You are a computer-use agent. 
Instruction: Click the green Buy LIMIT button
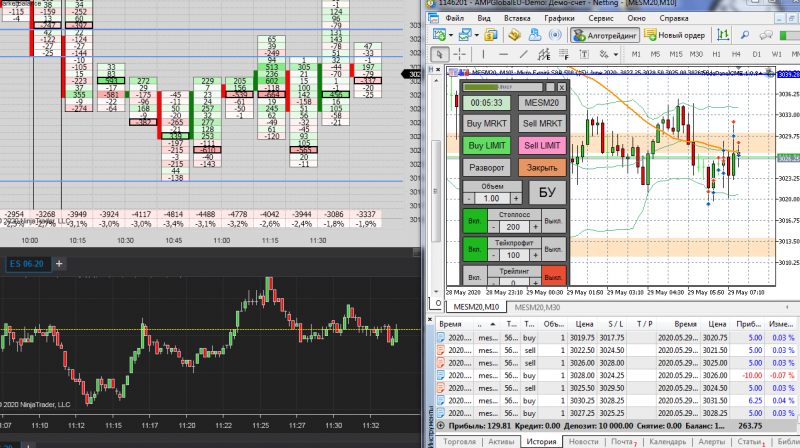[x=487, y=145]
